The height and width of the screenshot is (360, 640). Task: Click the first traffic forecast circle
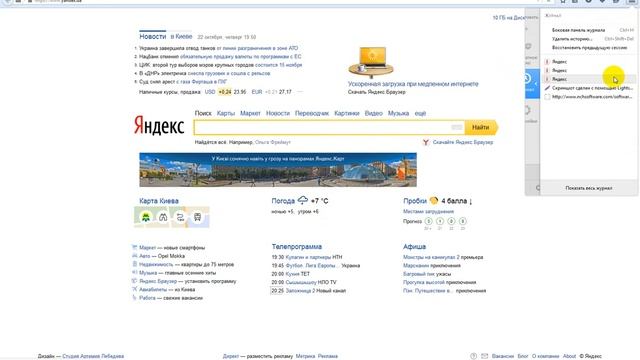[428, 221]
